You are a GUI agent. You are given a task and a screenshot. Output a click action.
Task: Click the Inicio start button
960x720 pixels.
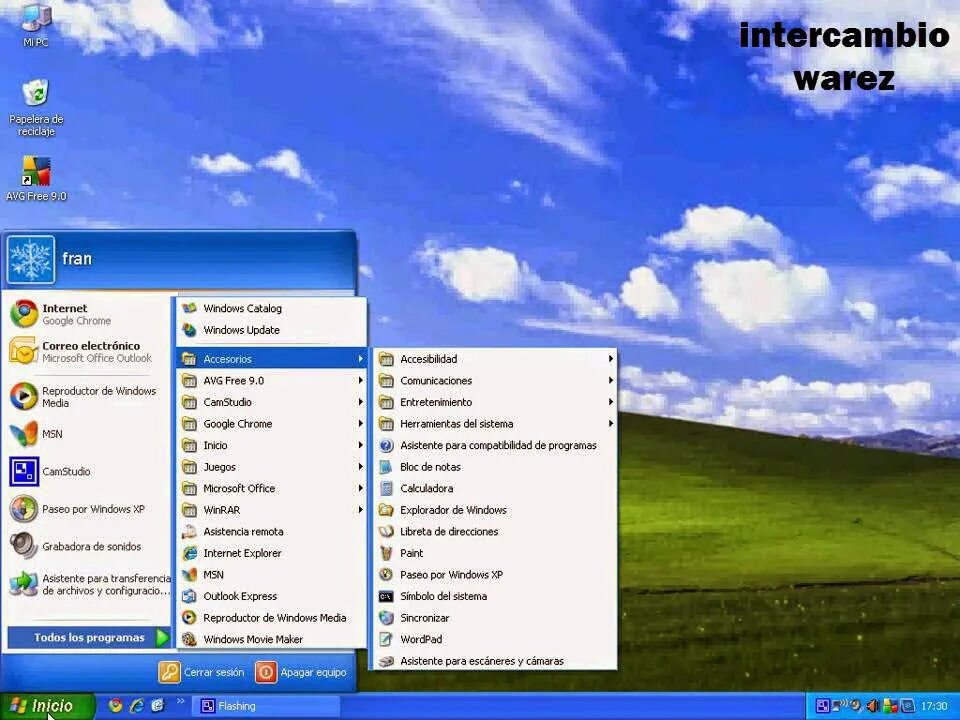point(48,706)
